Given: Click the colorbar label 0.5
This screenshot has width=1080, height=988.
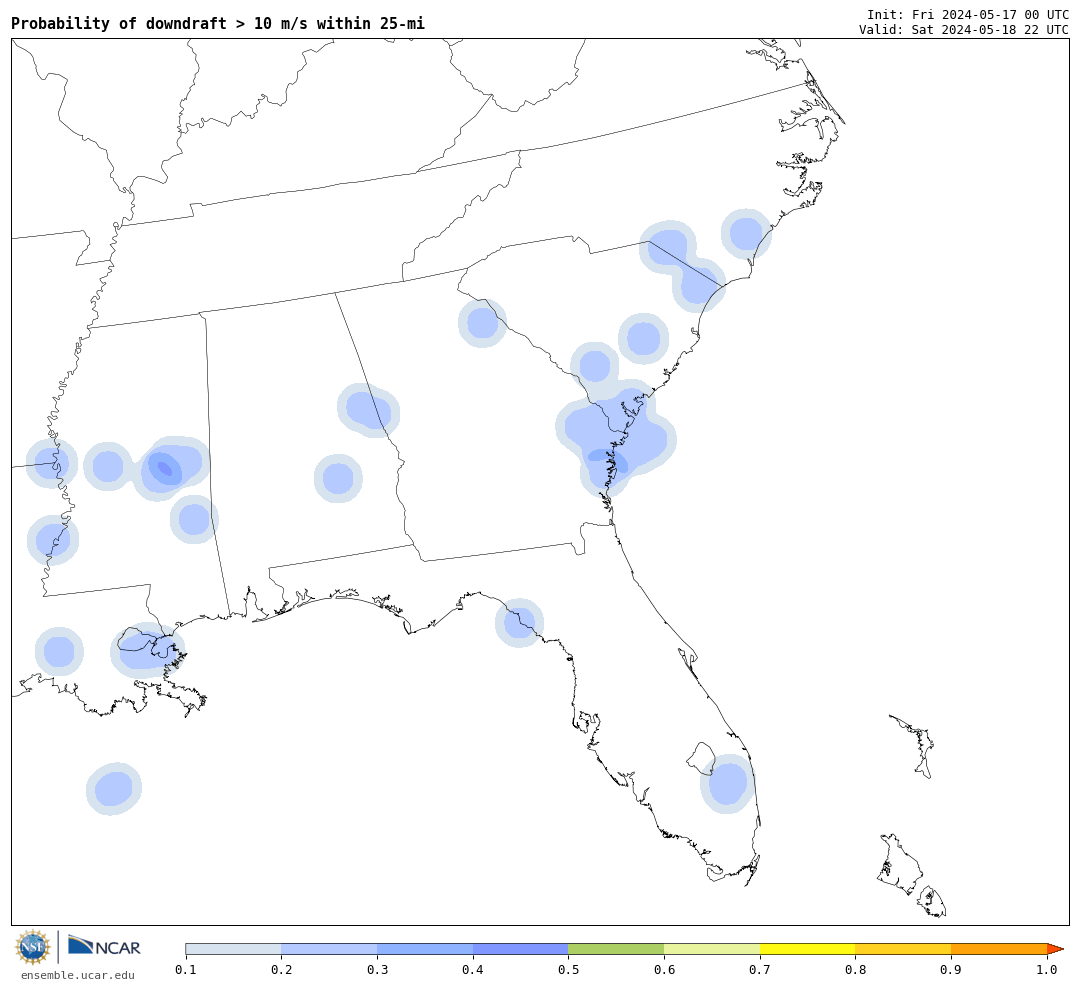Looking at the screenshot, I should pos(568,970).
